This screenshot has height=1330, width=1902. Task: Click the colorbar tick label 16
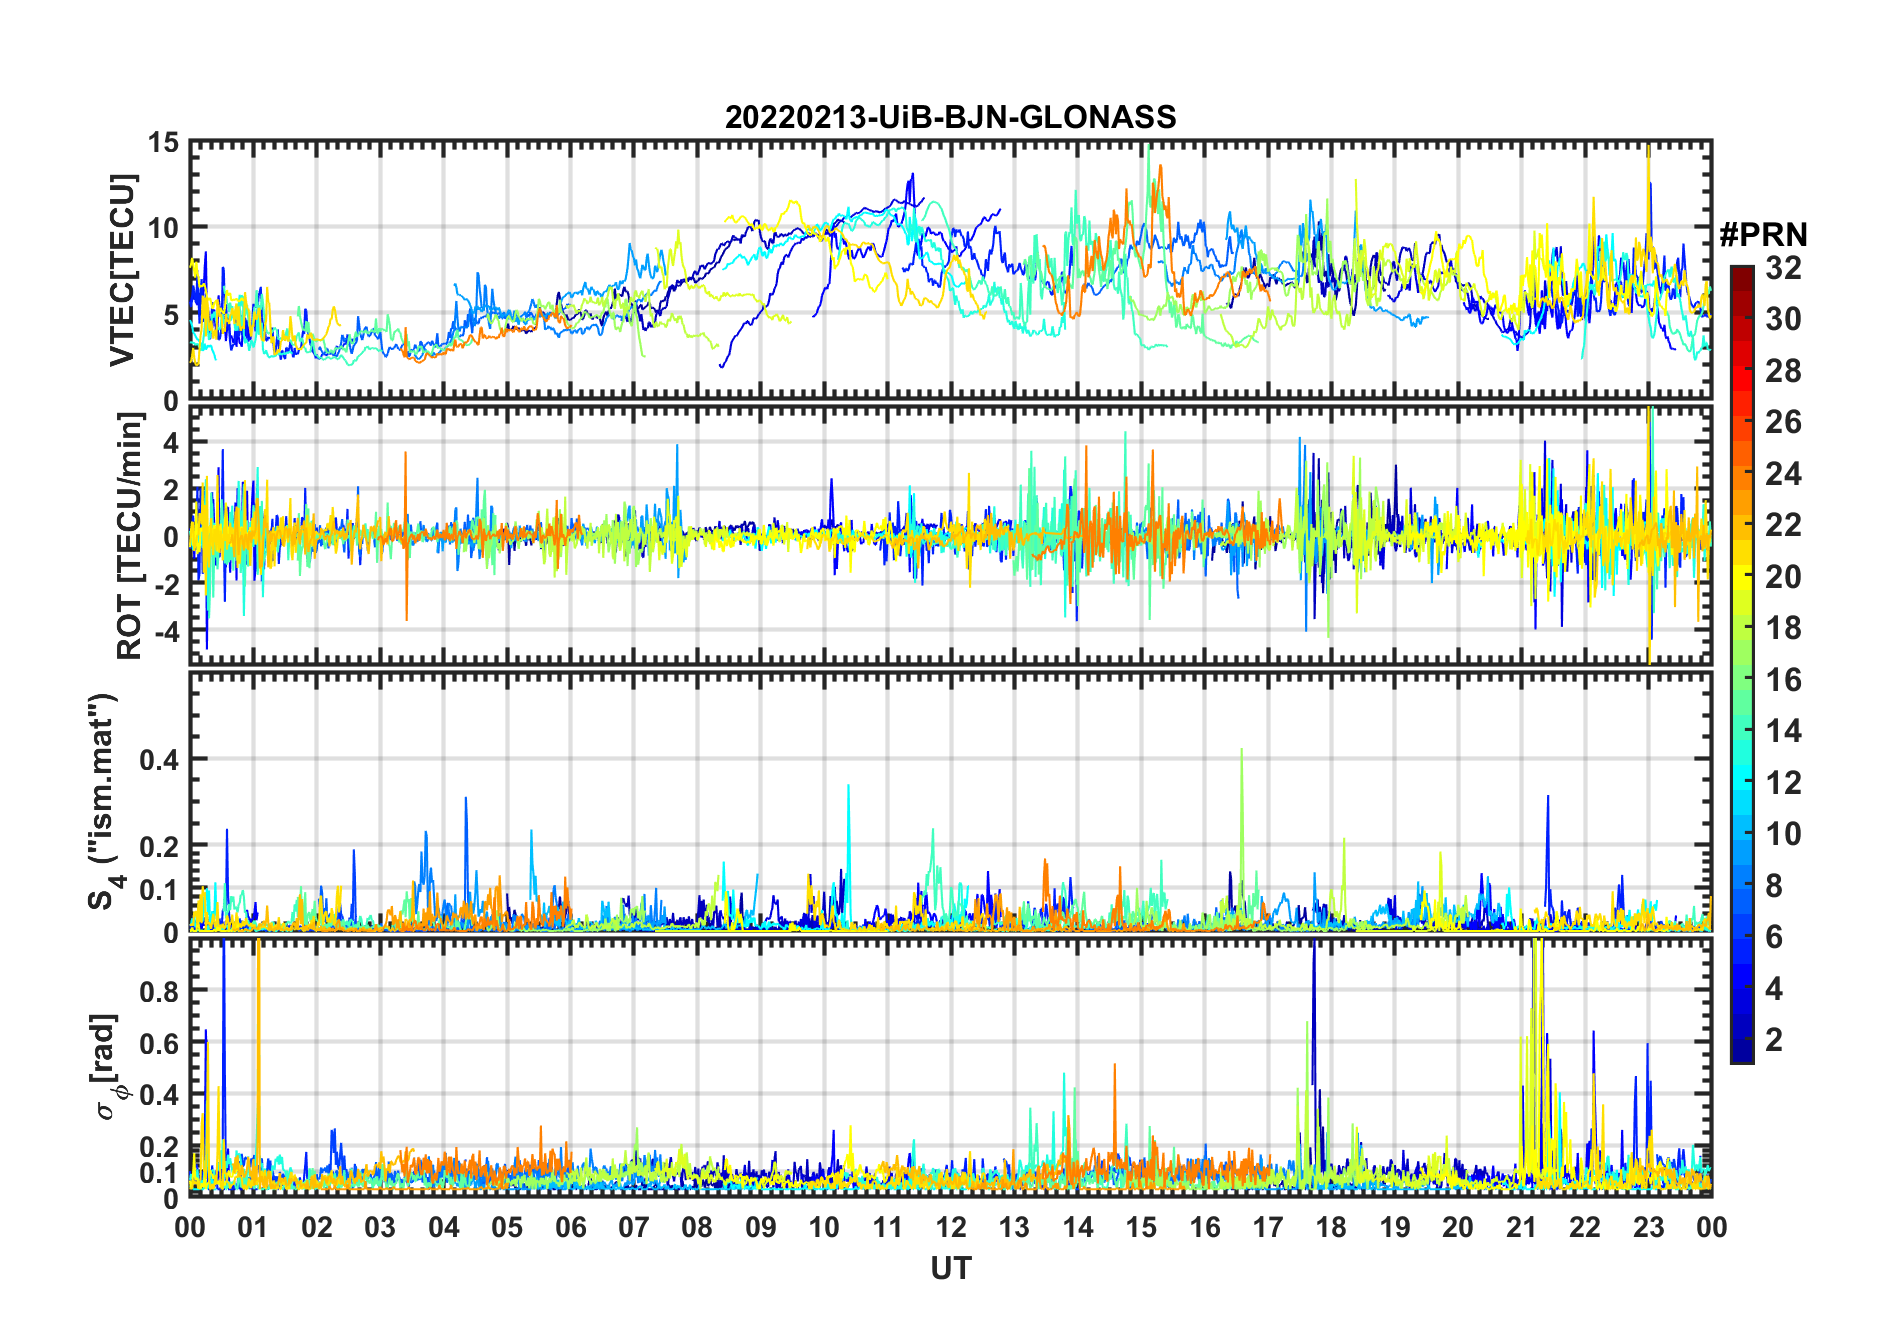coord(1783,680)
